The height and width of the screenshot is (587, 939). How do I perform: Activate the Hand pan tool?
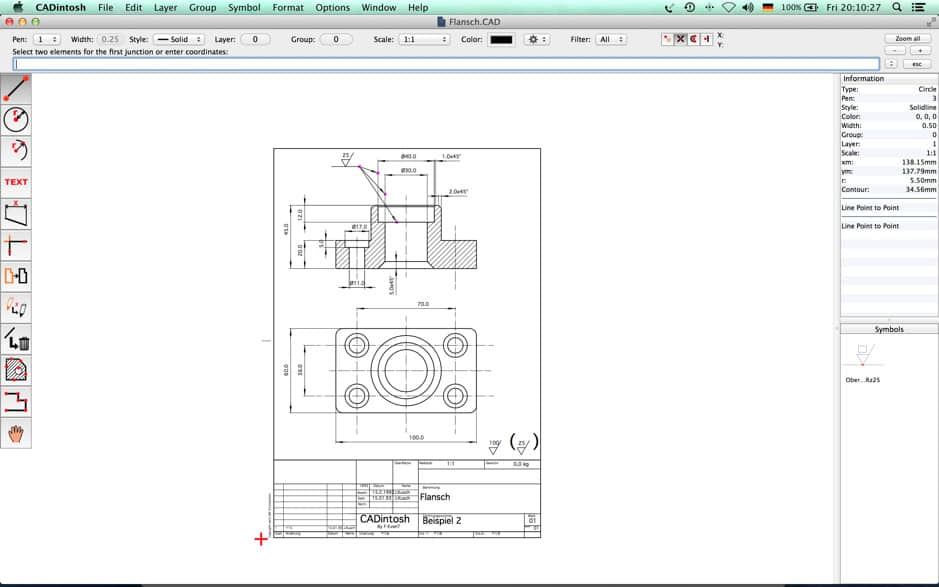[x=16, y=432]
